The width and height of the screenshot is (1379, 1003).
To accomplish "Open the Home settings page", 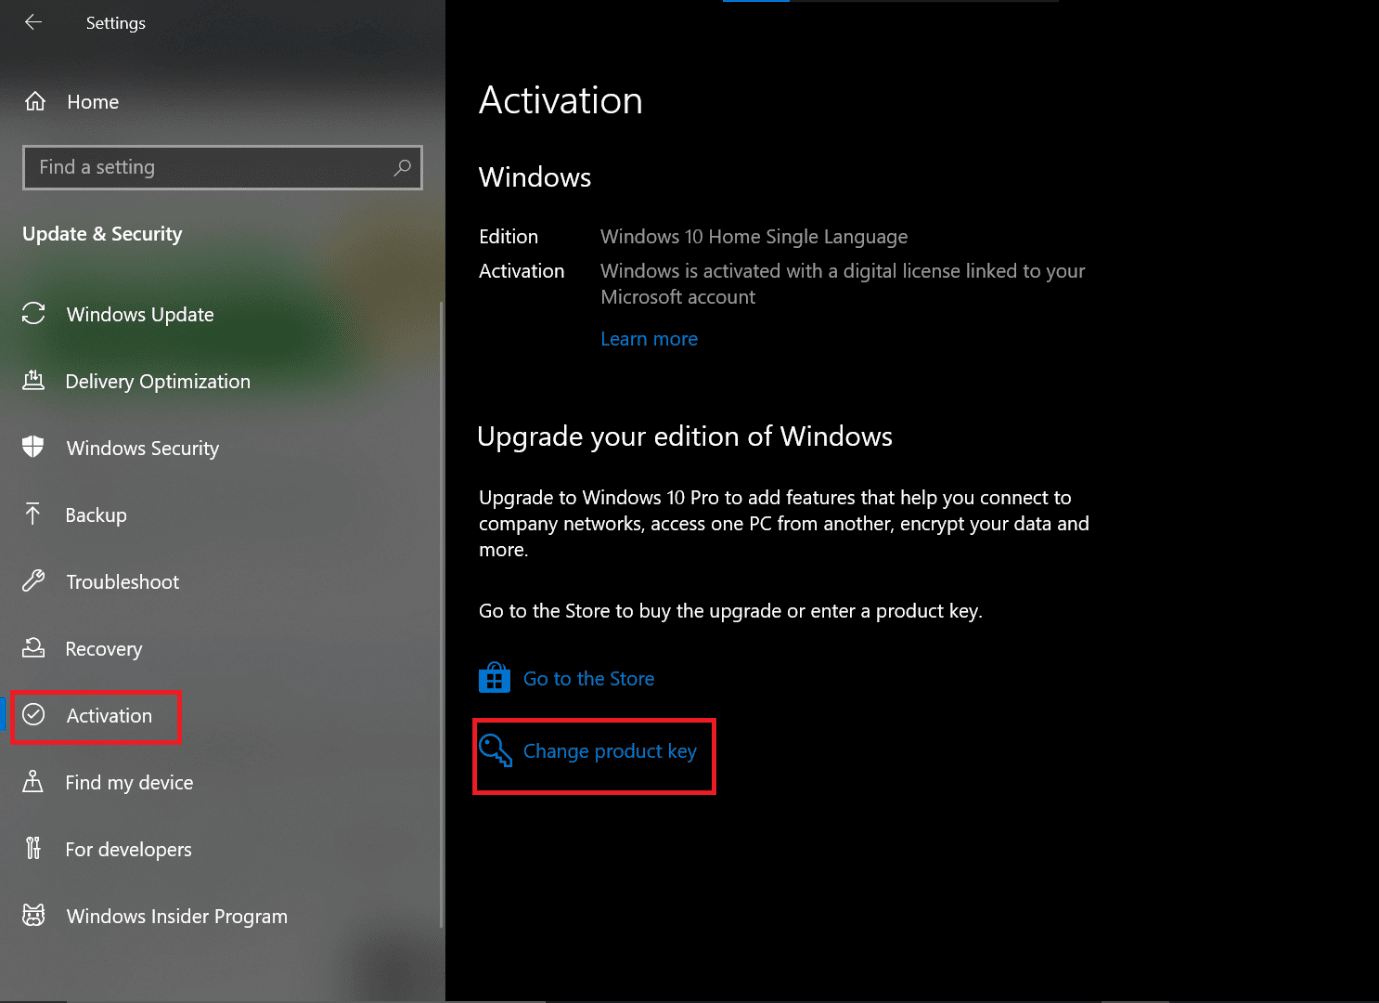I will (93, 102).
